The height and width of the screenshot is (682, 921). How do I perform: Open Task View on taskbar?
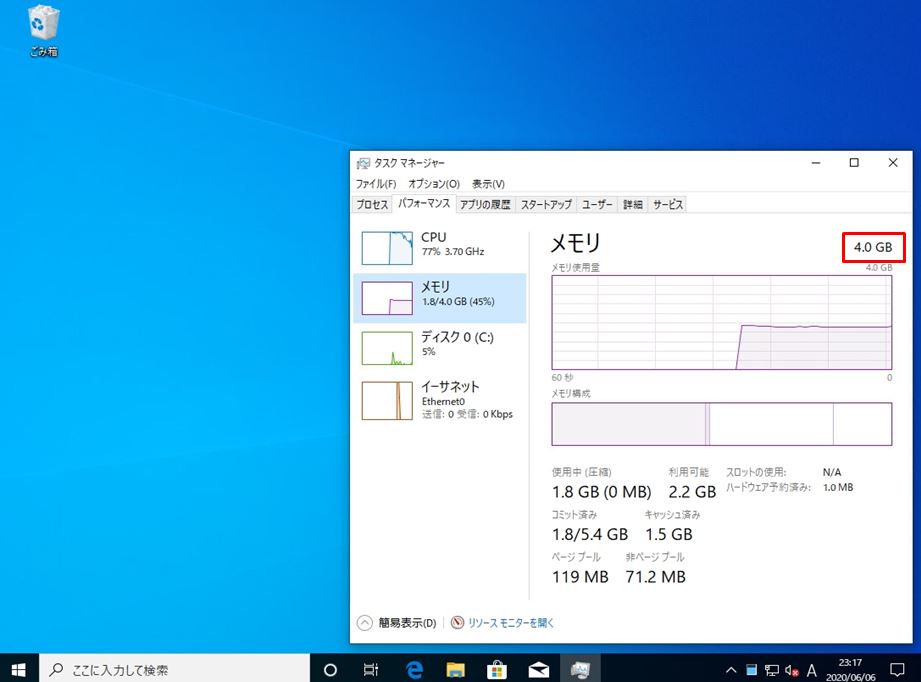coord(371,669)
